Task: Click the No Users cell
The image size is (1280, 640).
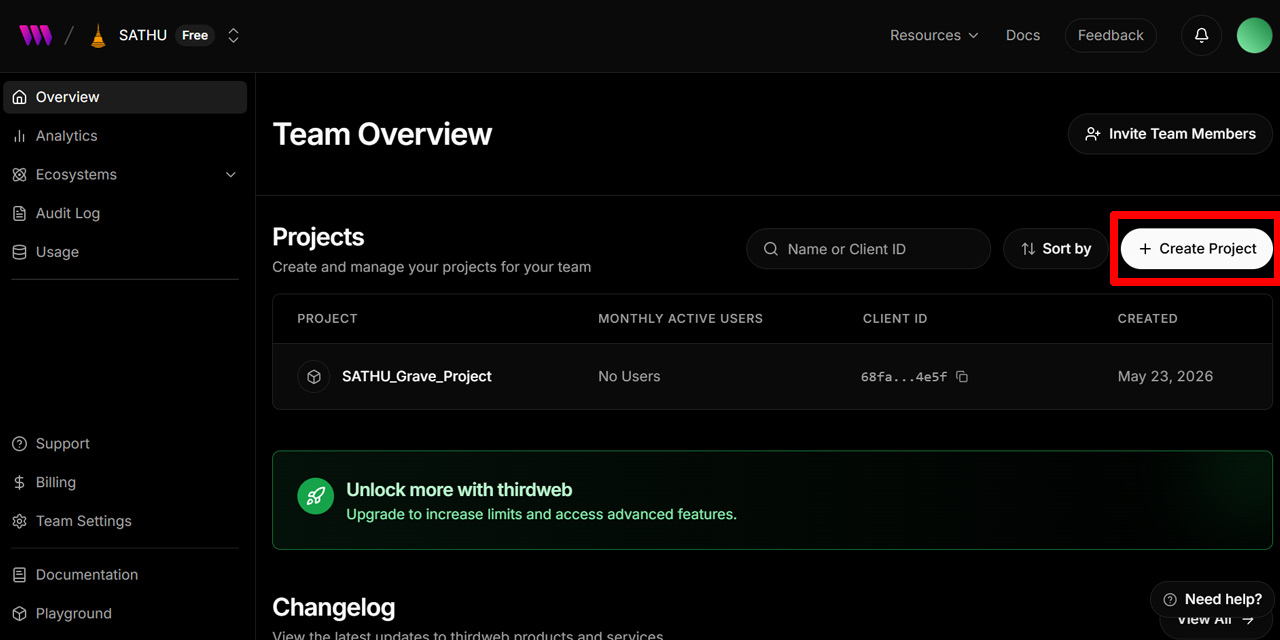Action: pos(629,377)
